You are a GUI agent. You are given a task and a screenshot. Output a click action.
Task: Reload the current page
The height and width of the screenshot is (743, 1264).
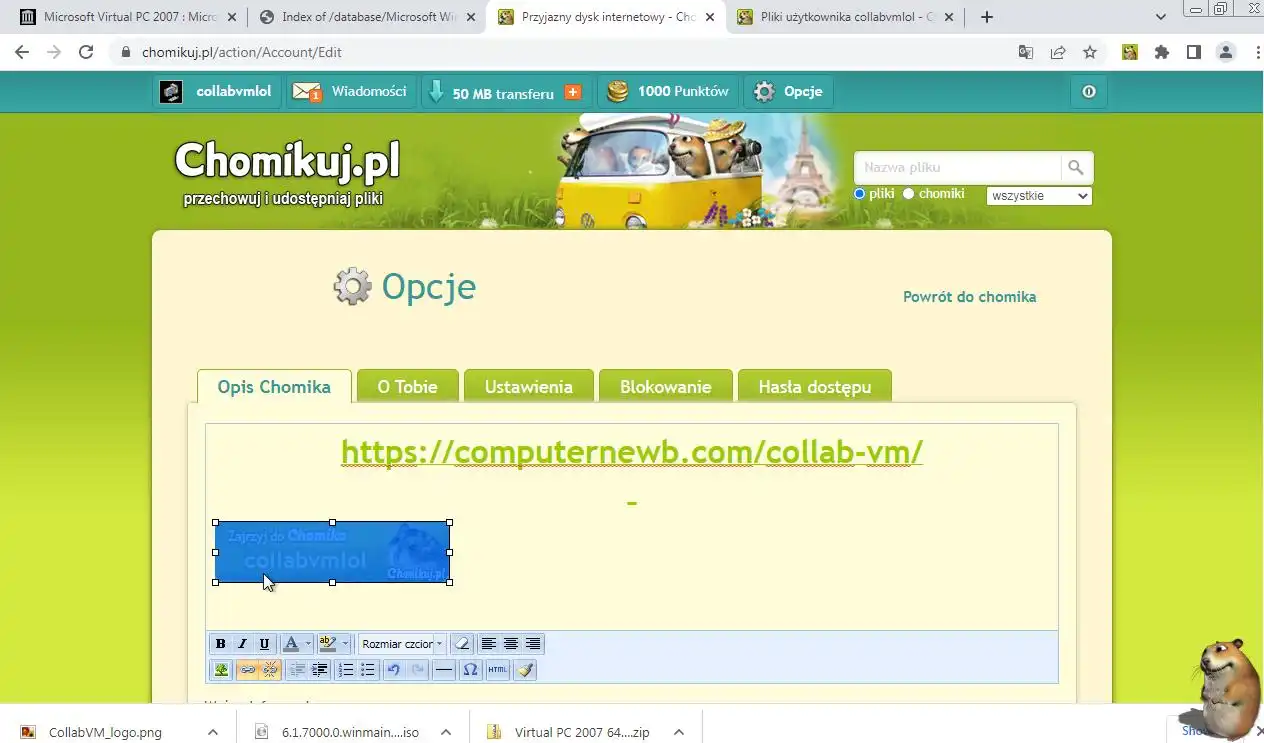pos(86,52)
